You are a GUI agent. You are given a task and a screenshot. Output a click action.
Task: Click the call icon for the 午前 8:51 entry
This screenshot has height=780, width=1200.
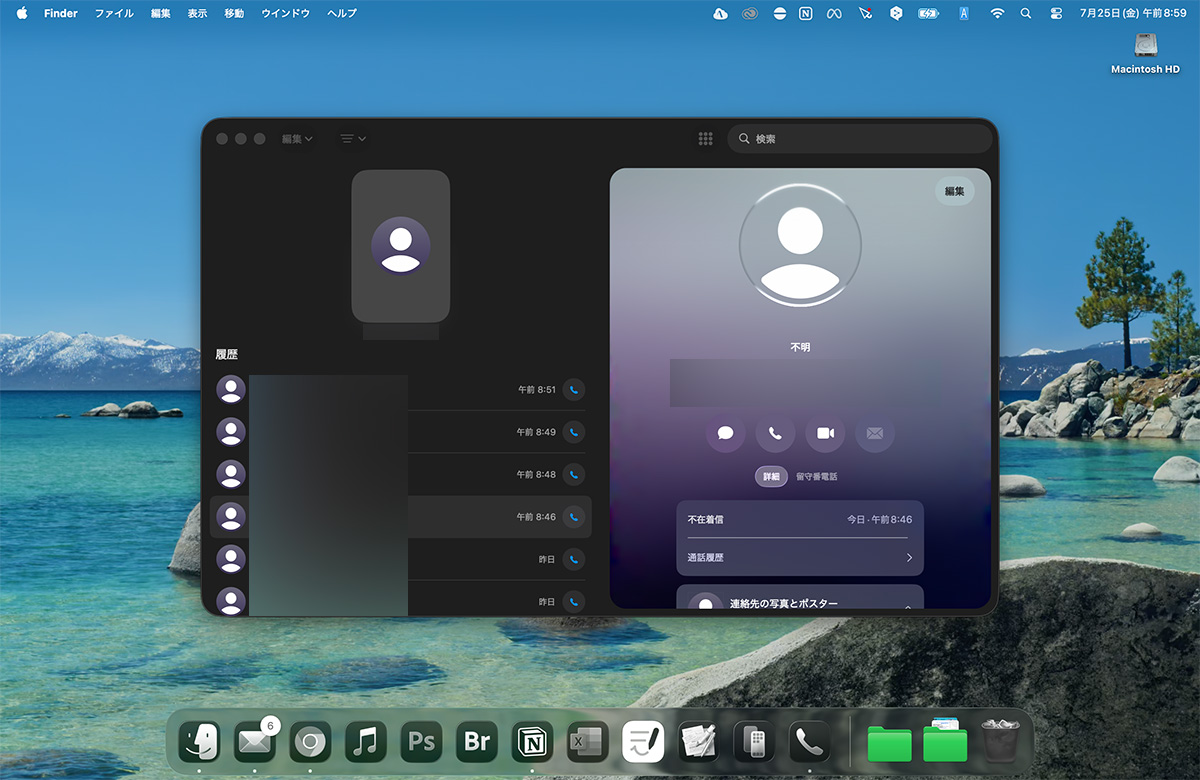(x=573, y=389)
